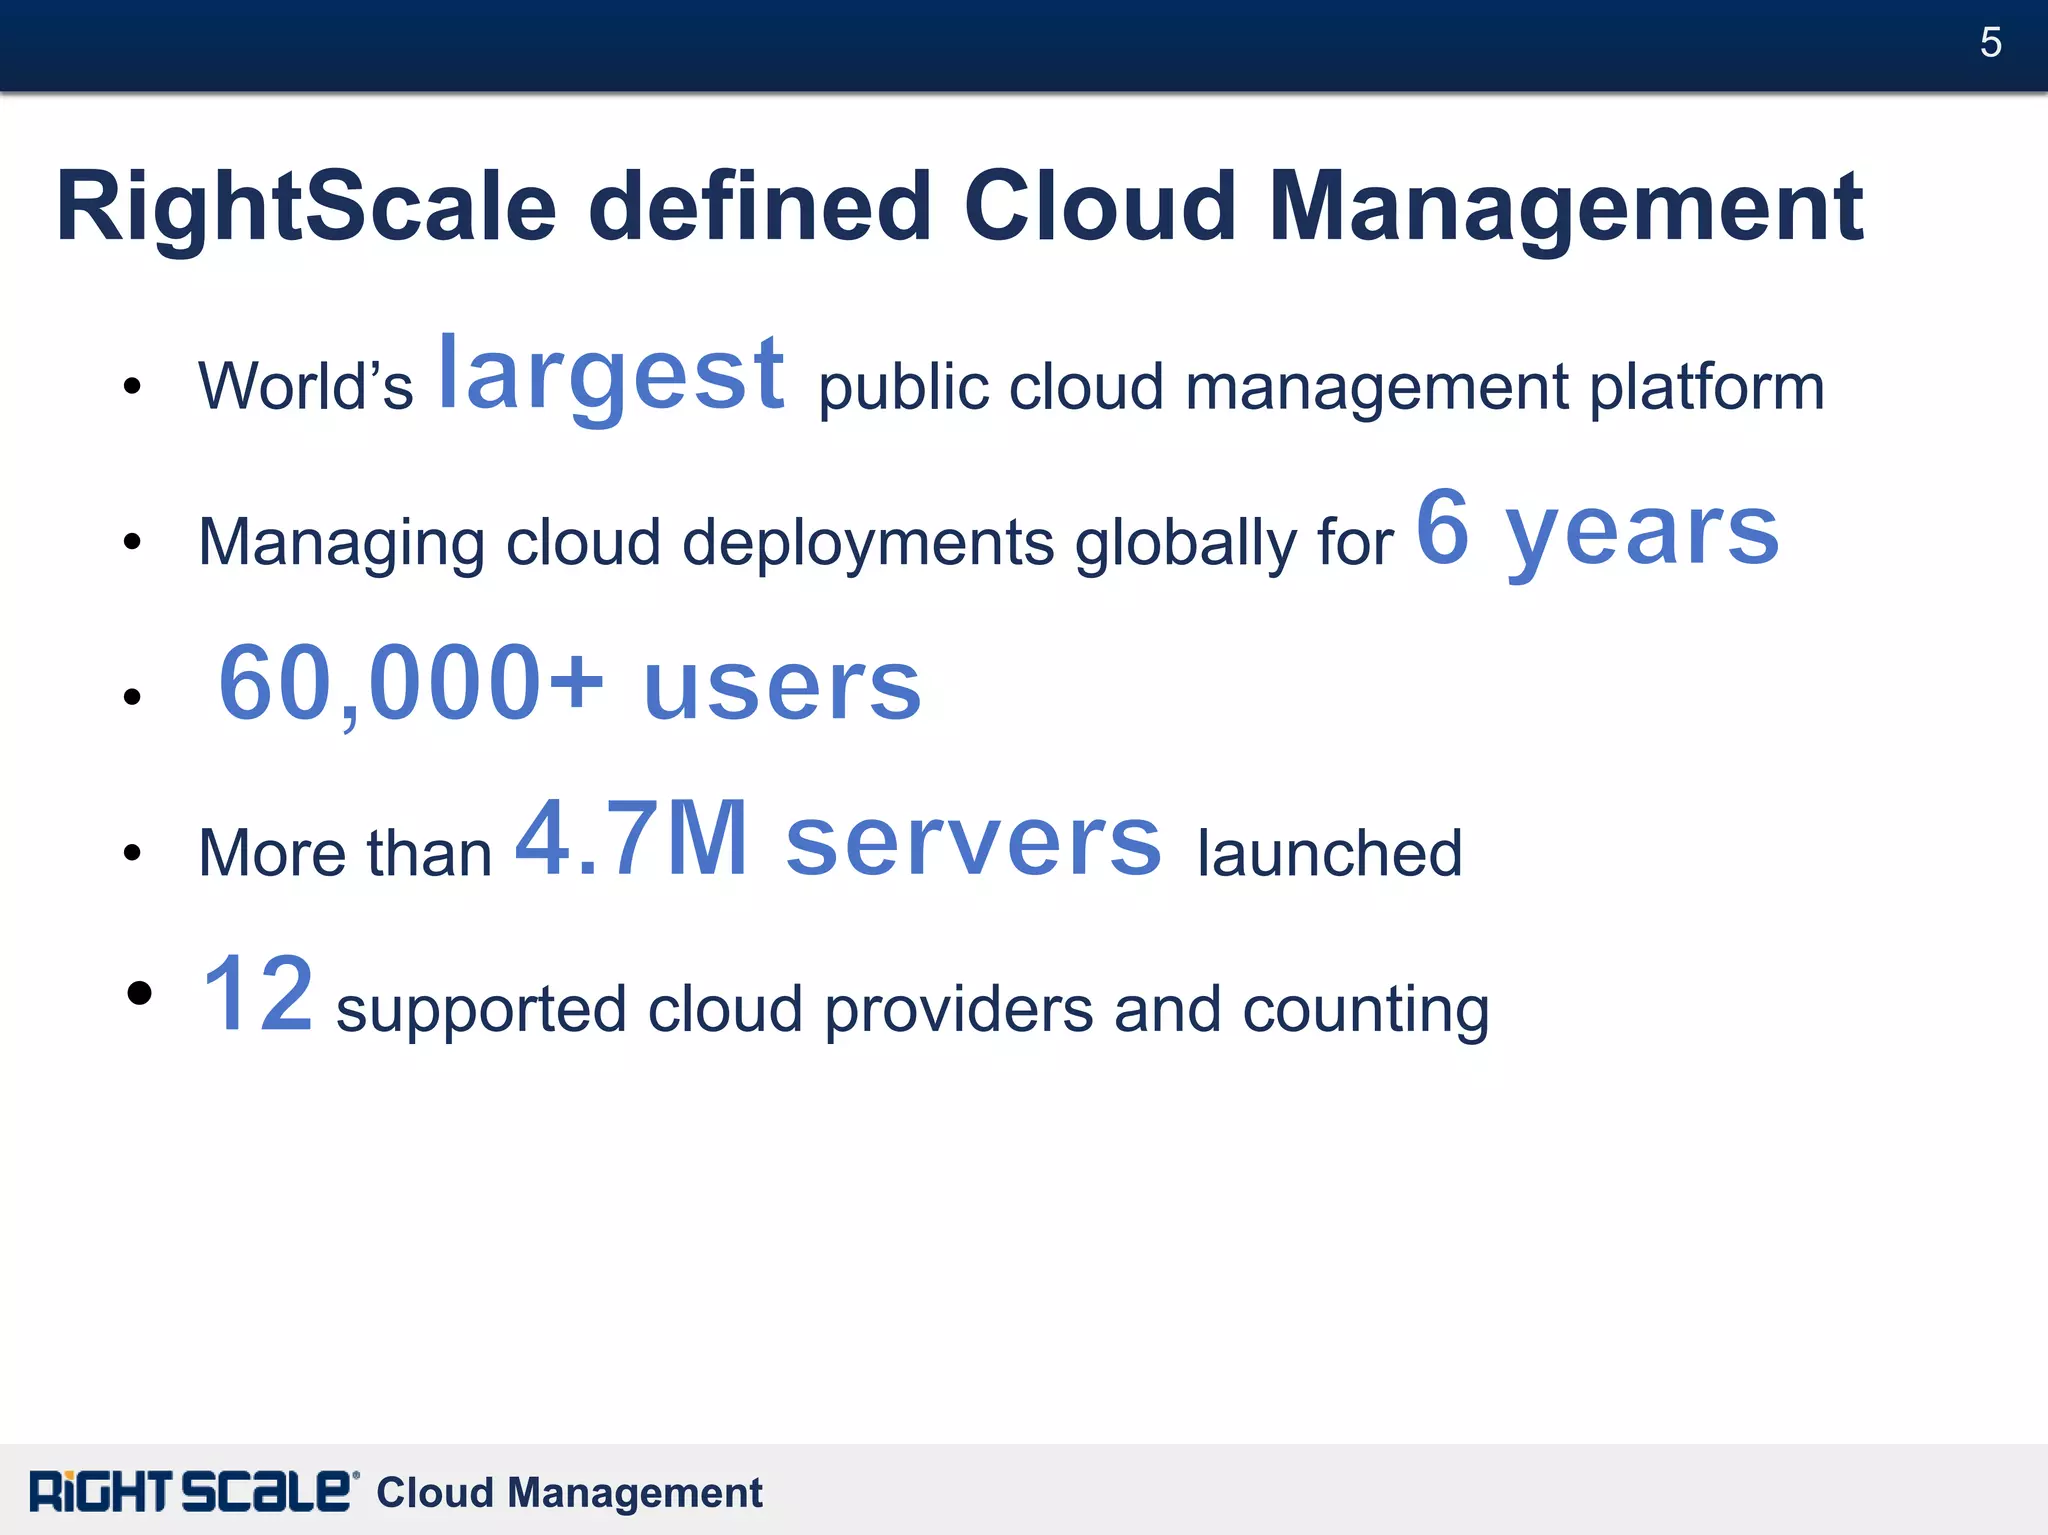Click the highlighted word largest
Image resolution: width=2048 pixels, height=1535 pixels.
[612, 374]
